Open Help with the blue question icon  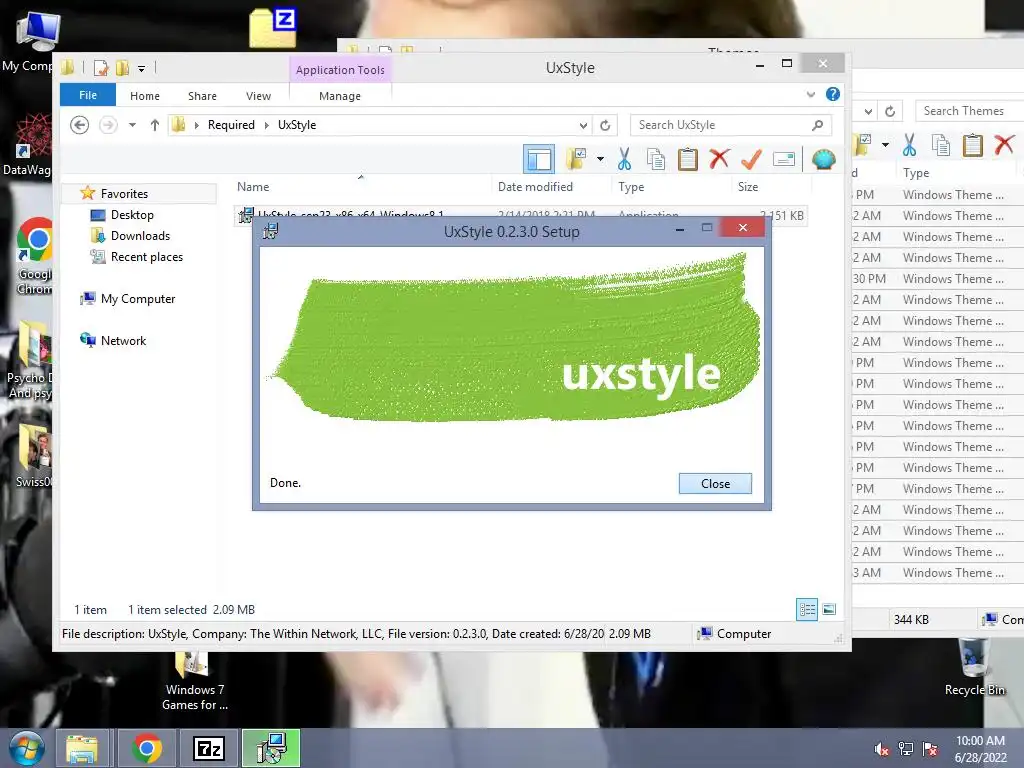[833, 94]
